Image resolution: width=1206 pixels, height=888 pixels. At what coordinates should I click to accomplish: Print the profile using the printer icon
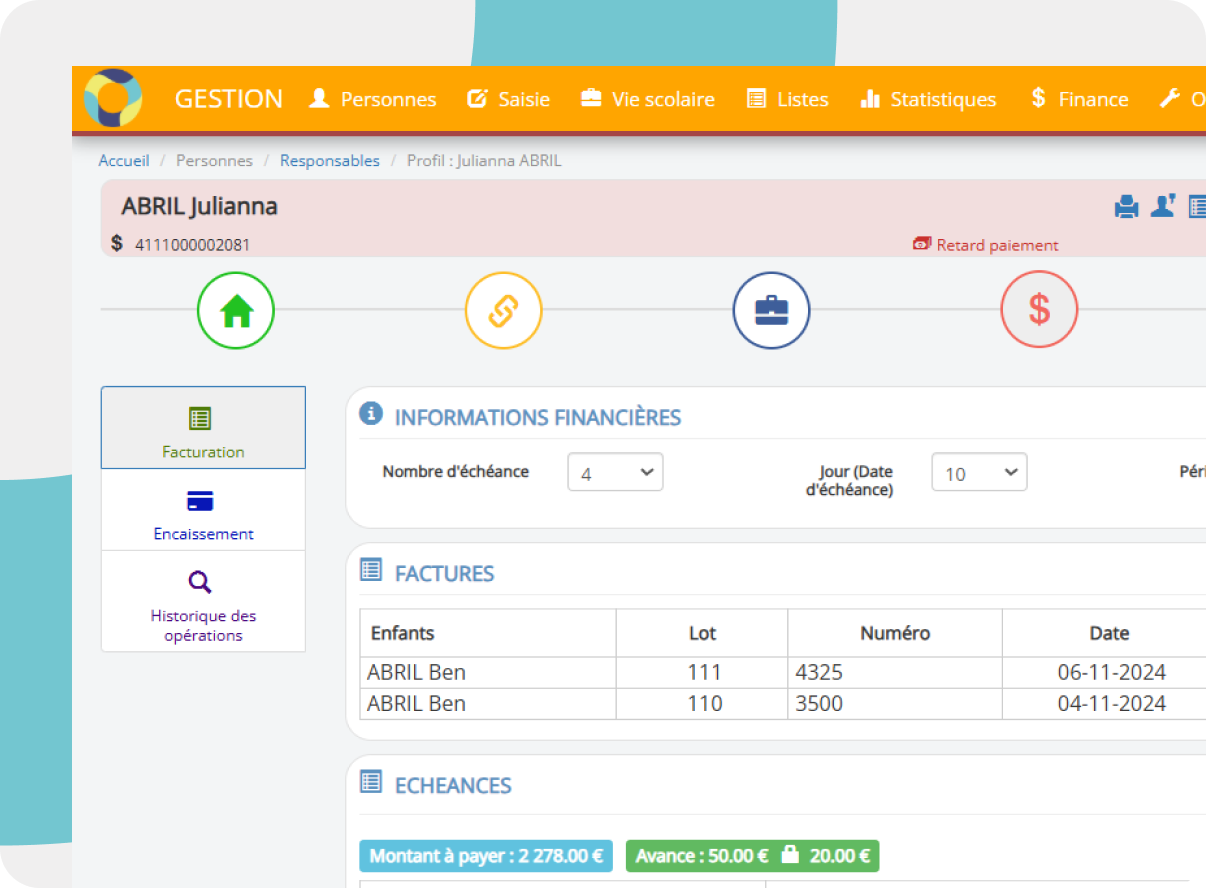[1127, 207]
